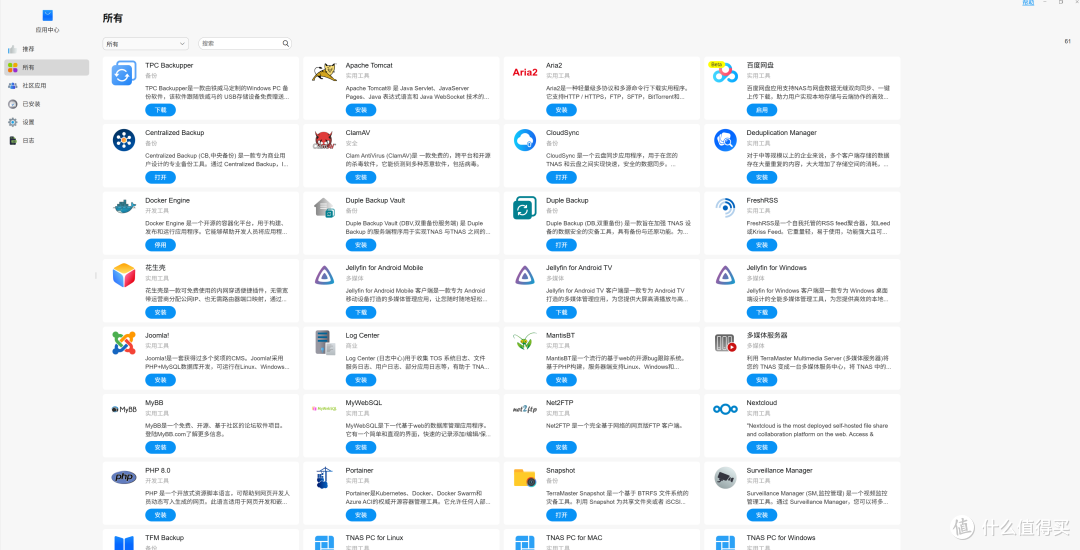1080x550 pixels.
Task: Click 下载 for Jellyfin for Windows
Action: tap(762, 313)
